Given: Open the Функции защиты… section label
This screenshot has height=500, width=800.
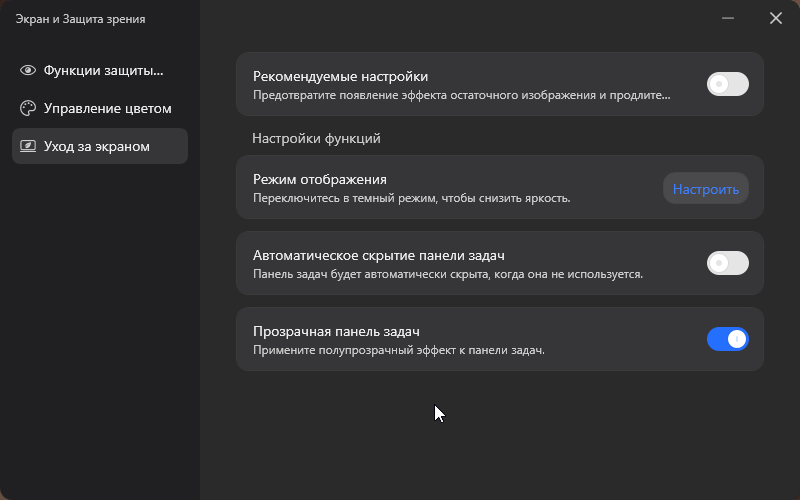Looking at the screenshot, I should [x=103, y=70].
